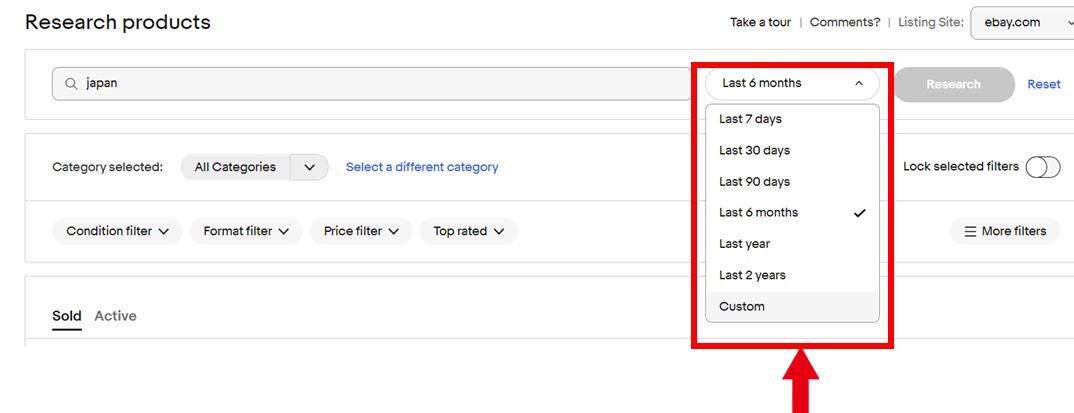Choose Last 2 years range
The width and height of the screenshot is (1074, 413).
click(752, 275)
